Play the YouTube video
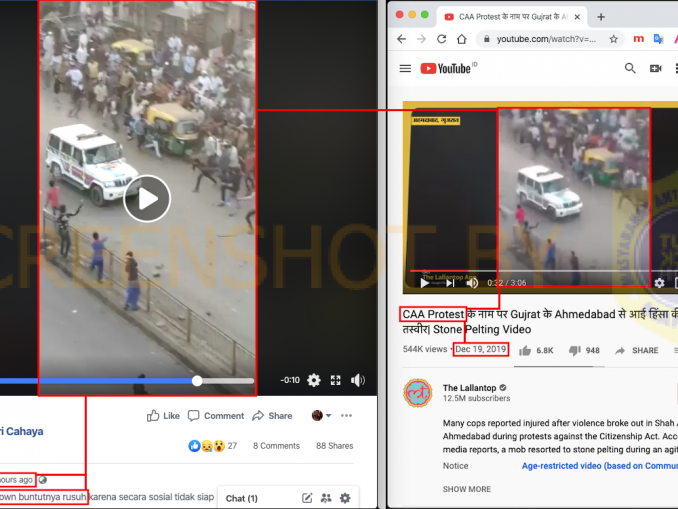 tap(425, 283)
